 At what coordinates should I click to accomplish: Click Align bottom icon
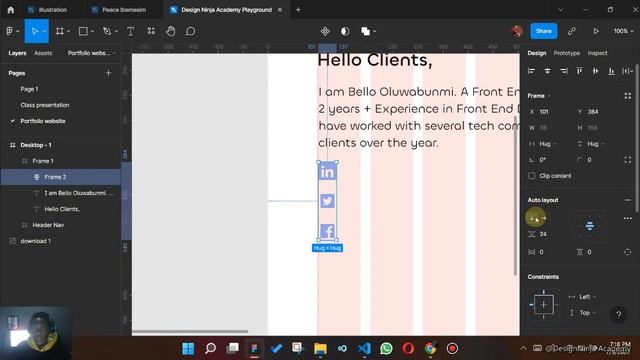point(611,71)
